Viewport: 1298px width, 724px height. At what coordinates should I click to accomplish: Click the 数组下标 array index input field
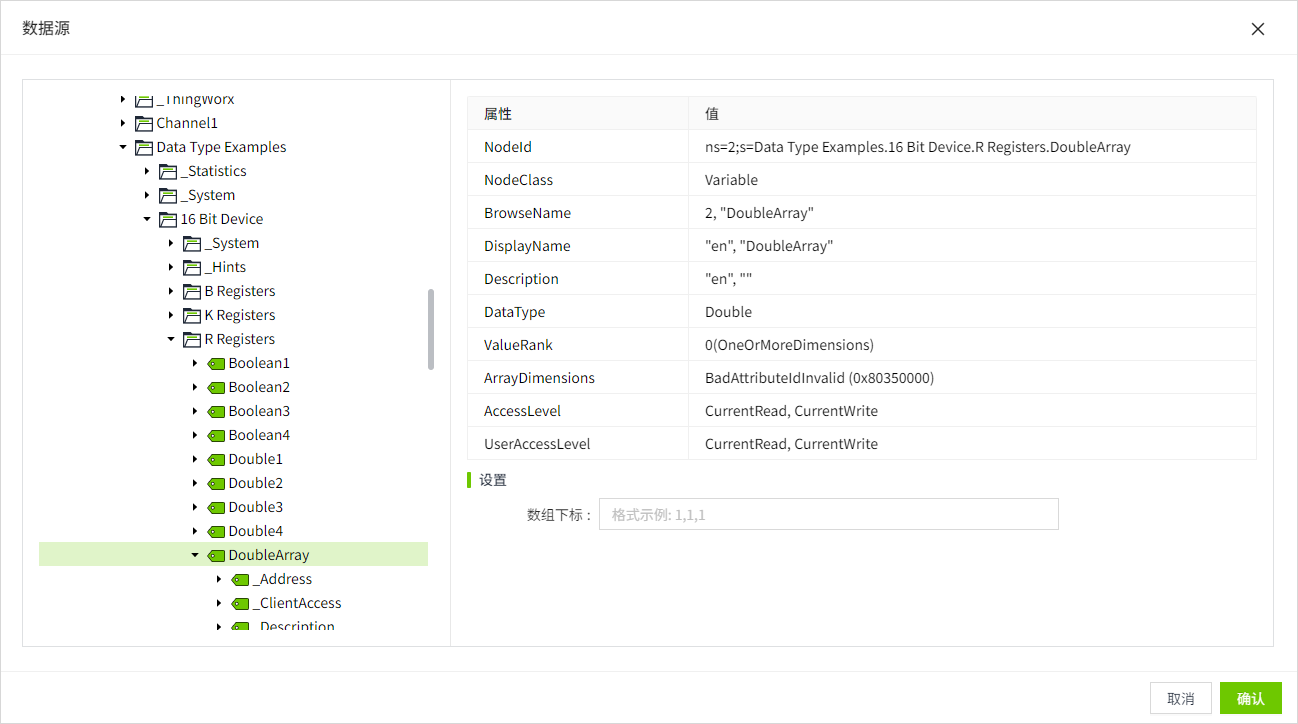click(x=828, y=514)
